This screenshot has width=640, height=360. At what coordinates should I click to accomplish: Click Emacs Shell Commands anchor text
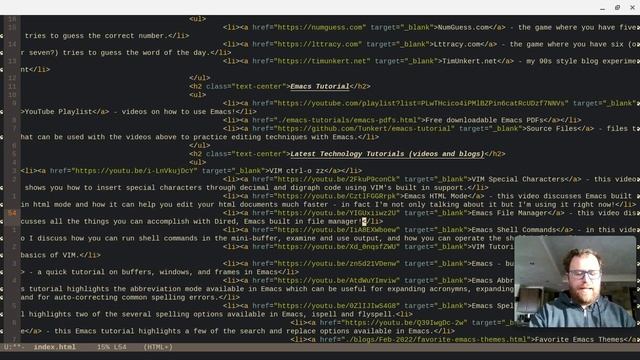point(514,230)
